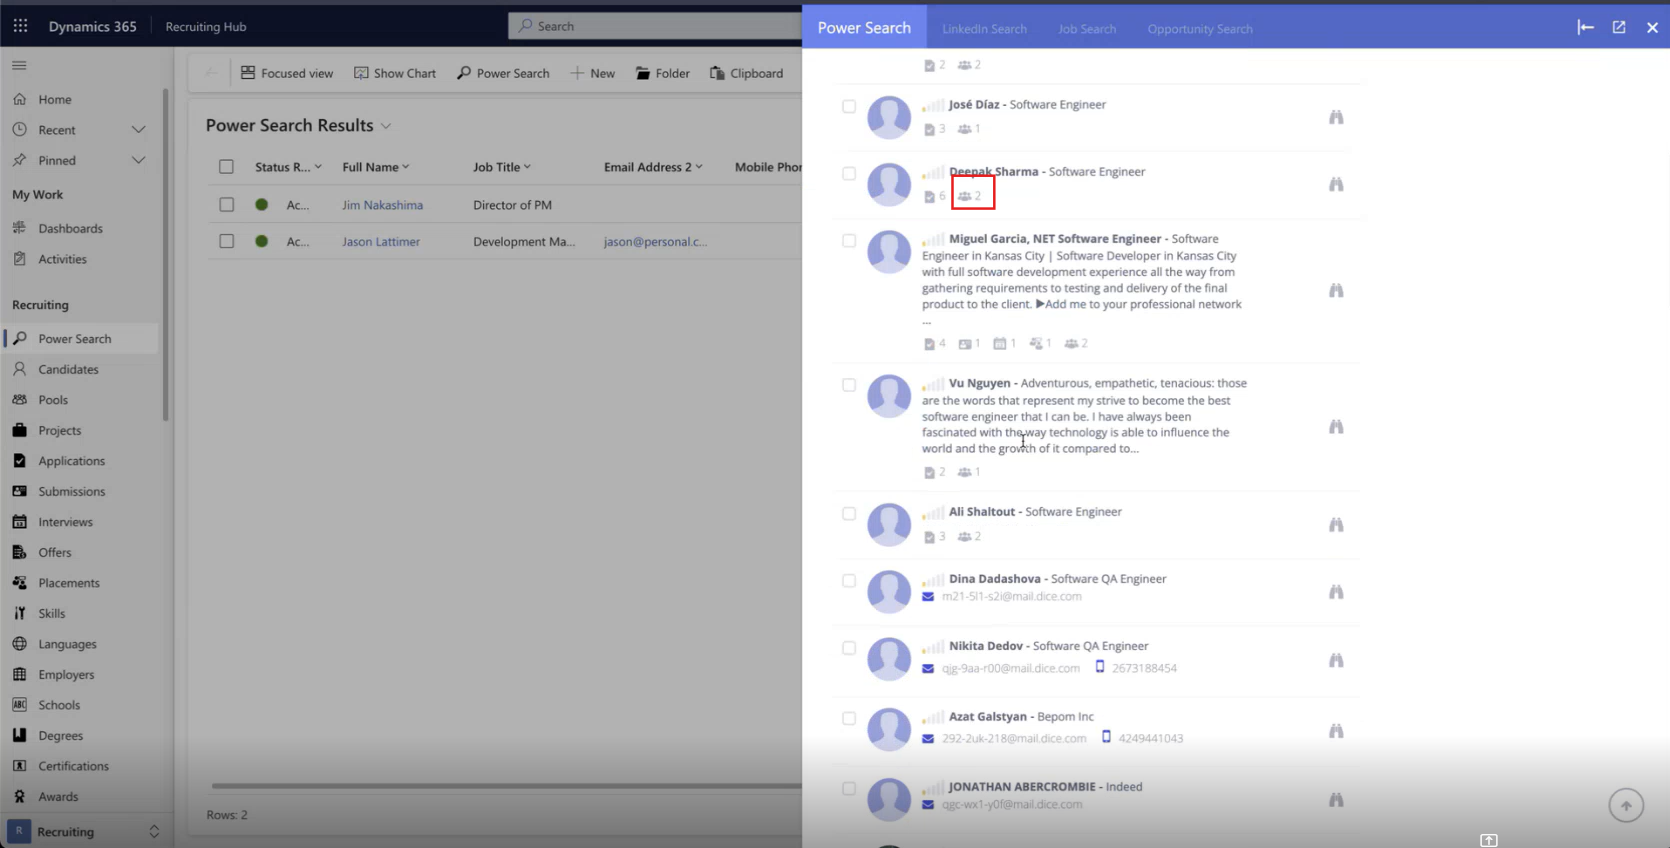Image resolution: width=1670 pixels, height=848 pixels.
Task: Open Offers in the Recruiting menu
Action: tap(54, 552)
